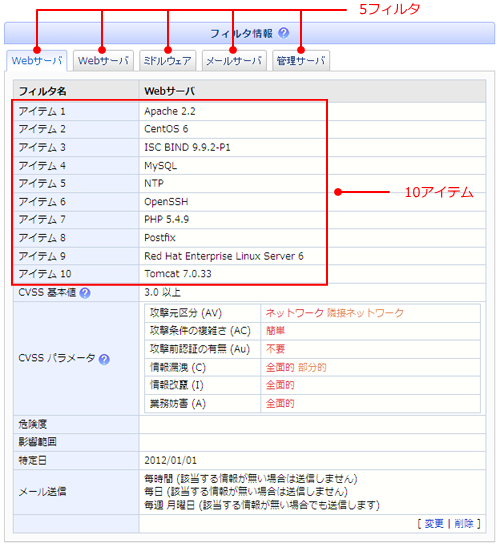Click the CentOS 6 item entry
The height and width of the screenshot is (547, 500).
point(166,129)
